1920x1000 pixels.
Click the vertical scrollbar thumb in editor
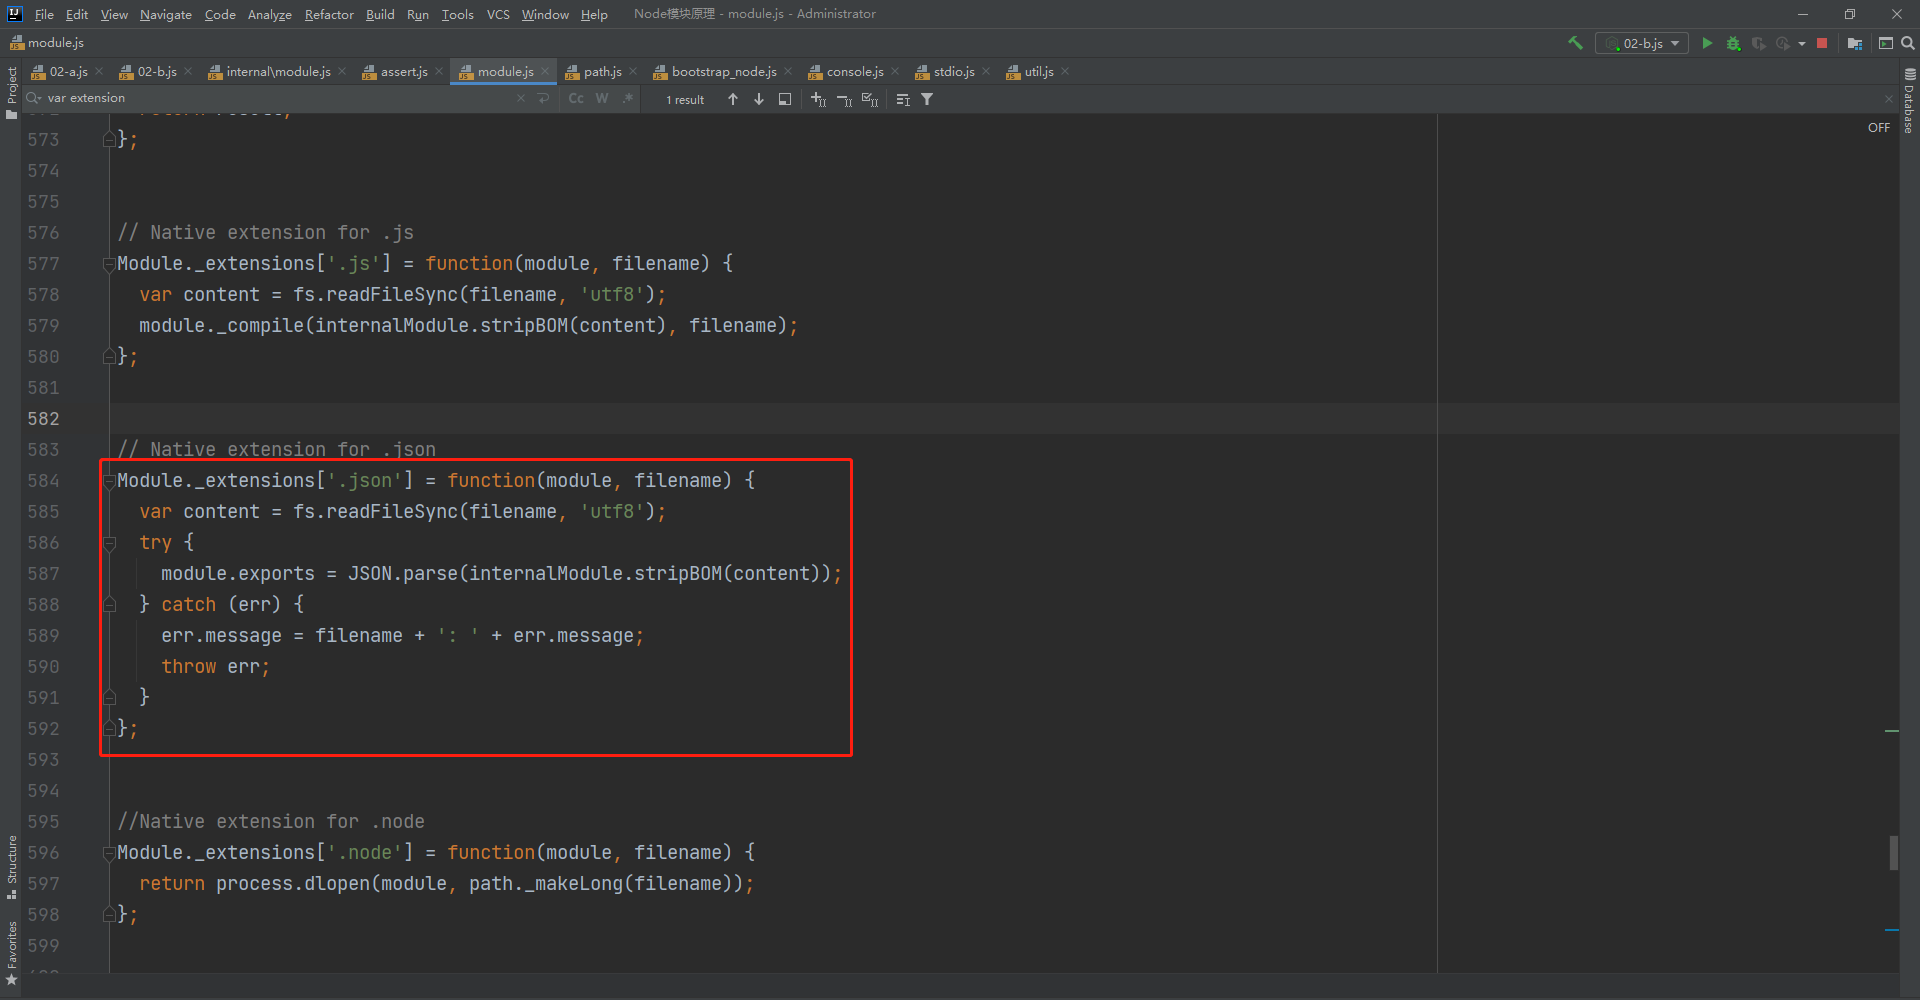pyautogui.click(x=1893, y=853)
